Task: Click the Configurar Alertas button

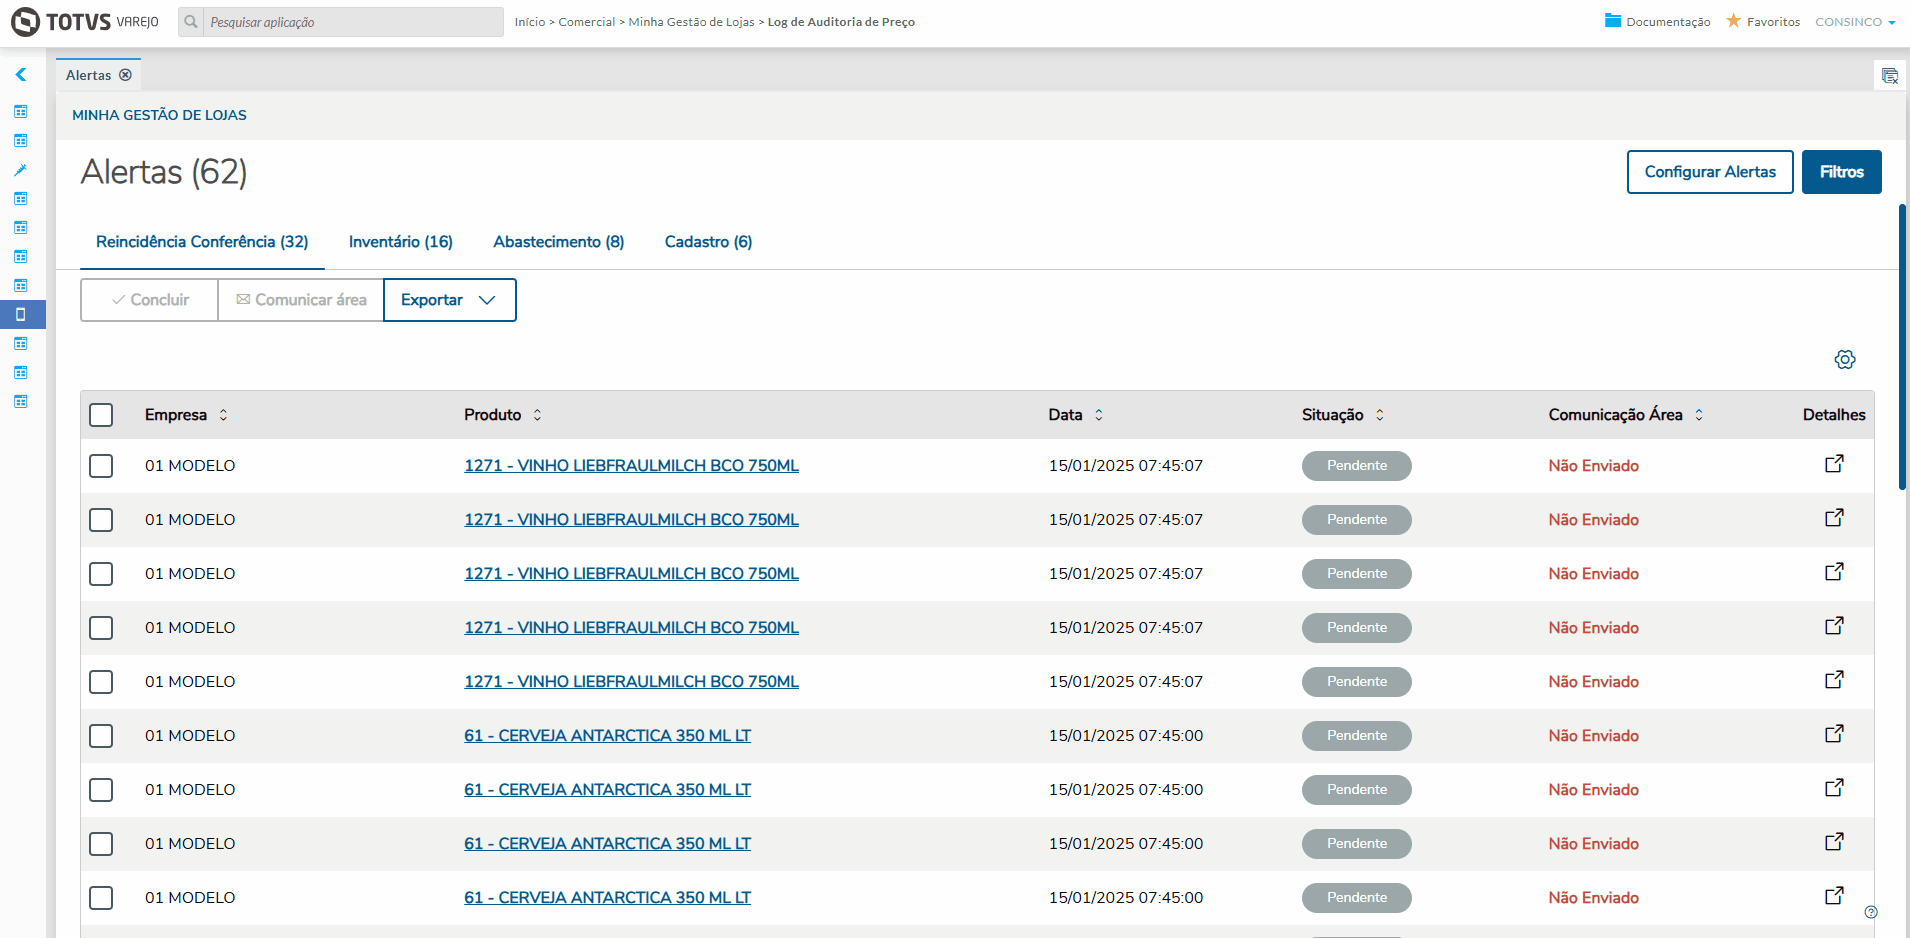Action: click(x=1710, y=172)
